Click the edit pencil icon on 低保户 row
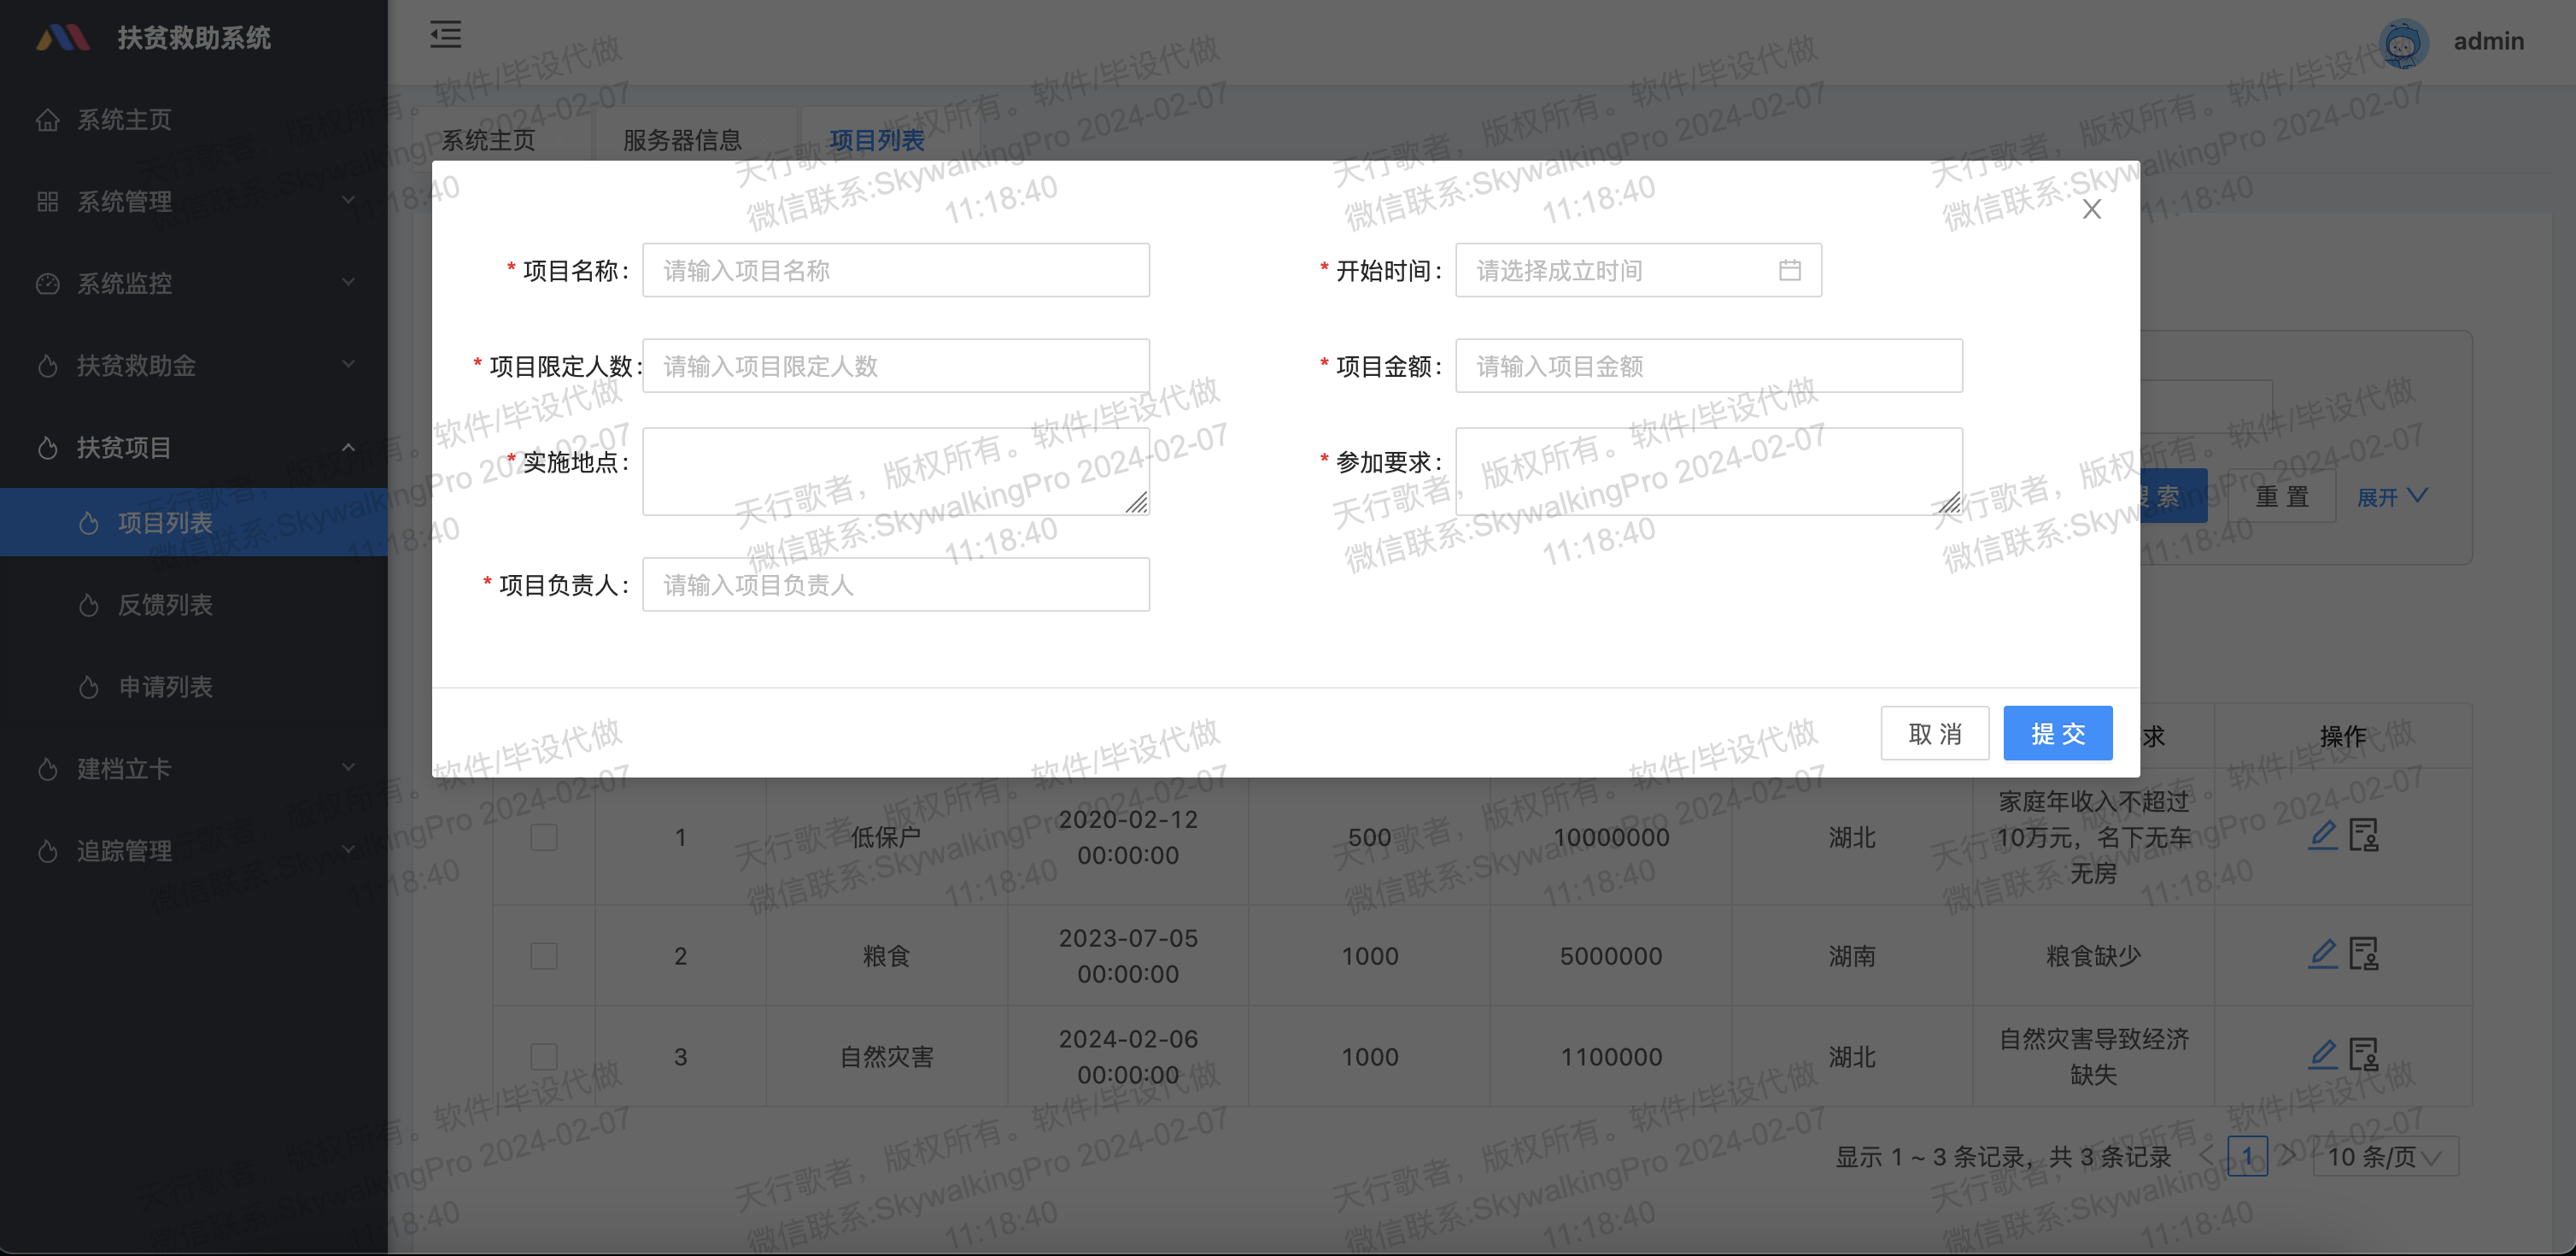This screenshot has height=1256, width=2576. (2322, 836)
